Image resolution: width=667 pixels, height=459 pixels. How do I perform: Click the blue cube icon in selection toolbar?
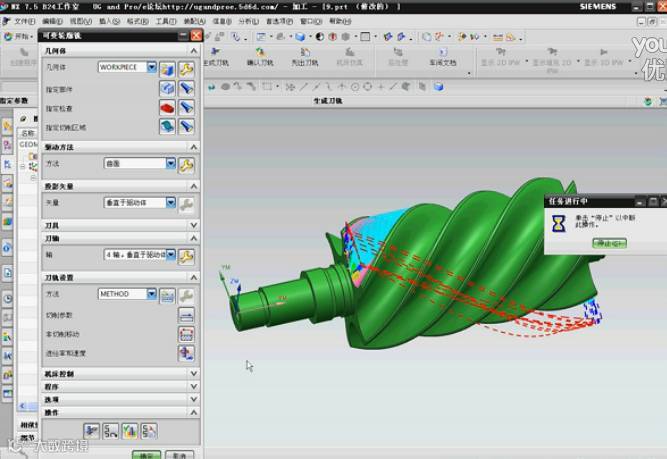[439, 87]
